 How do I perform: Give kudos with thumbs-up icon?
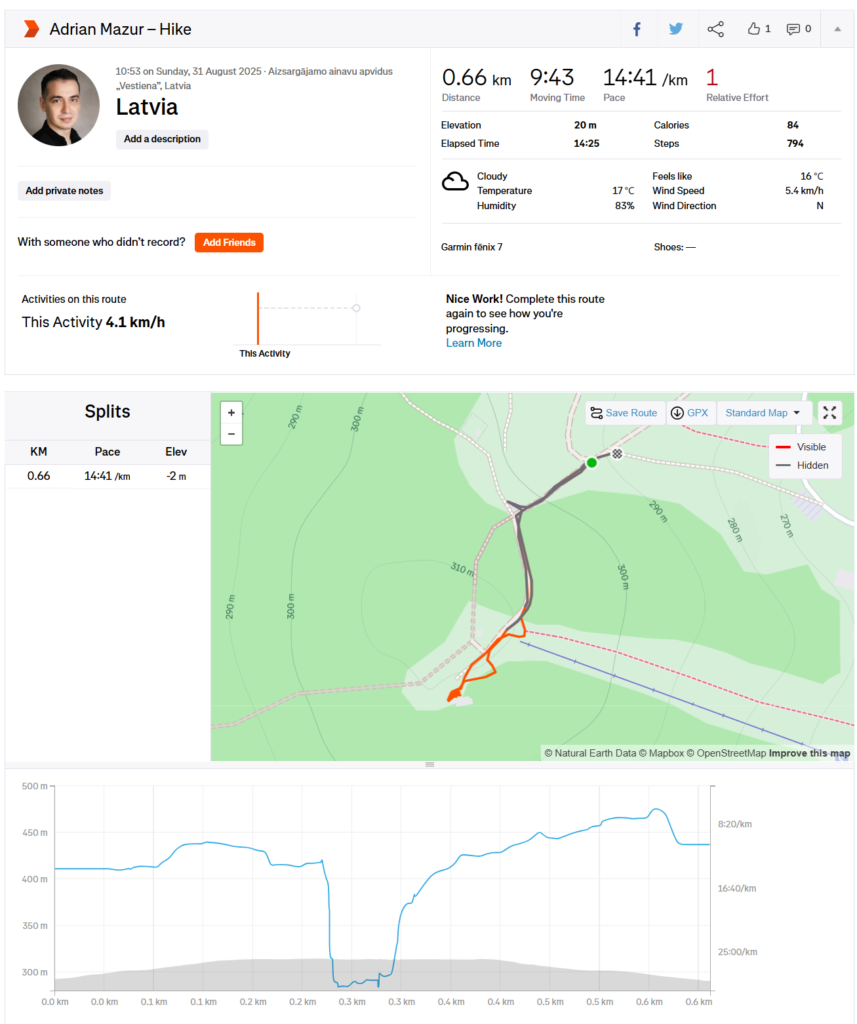[758, 29]
